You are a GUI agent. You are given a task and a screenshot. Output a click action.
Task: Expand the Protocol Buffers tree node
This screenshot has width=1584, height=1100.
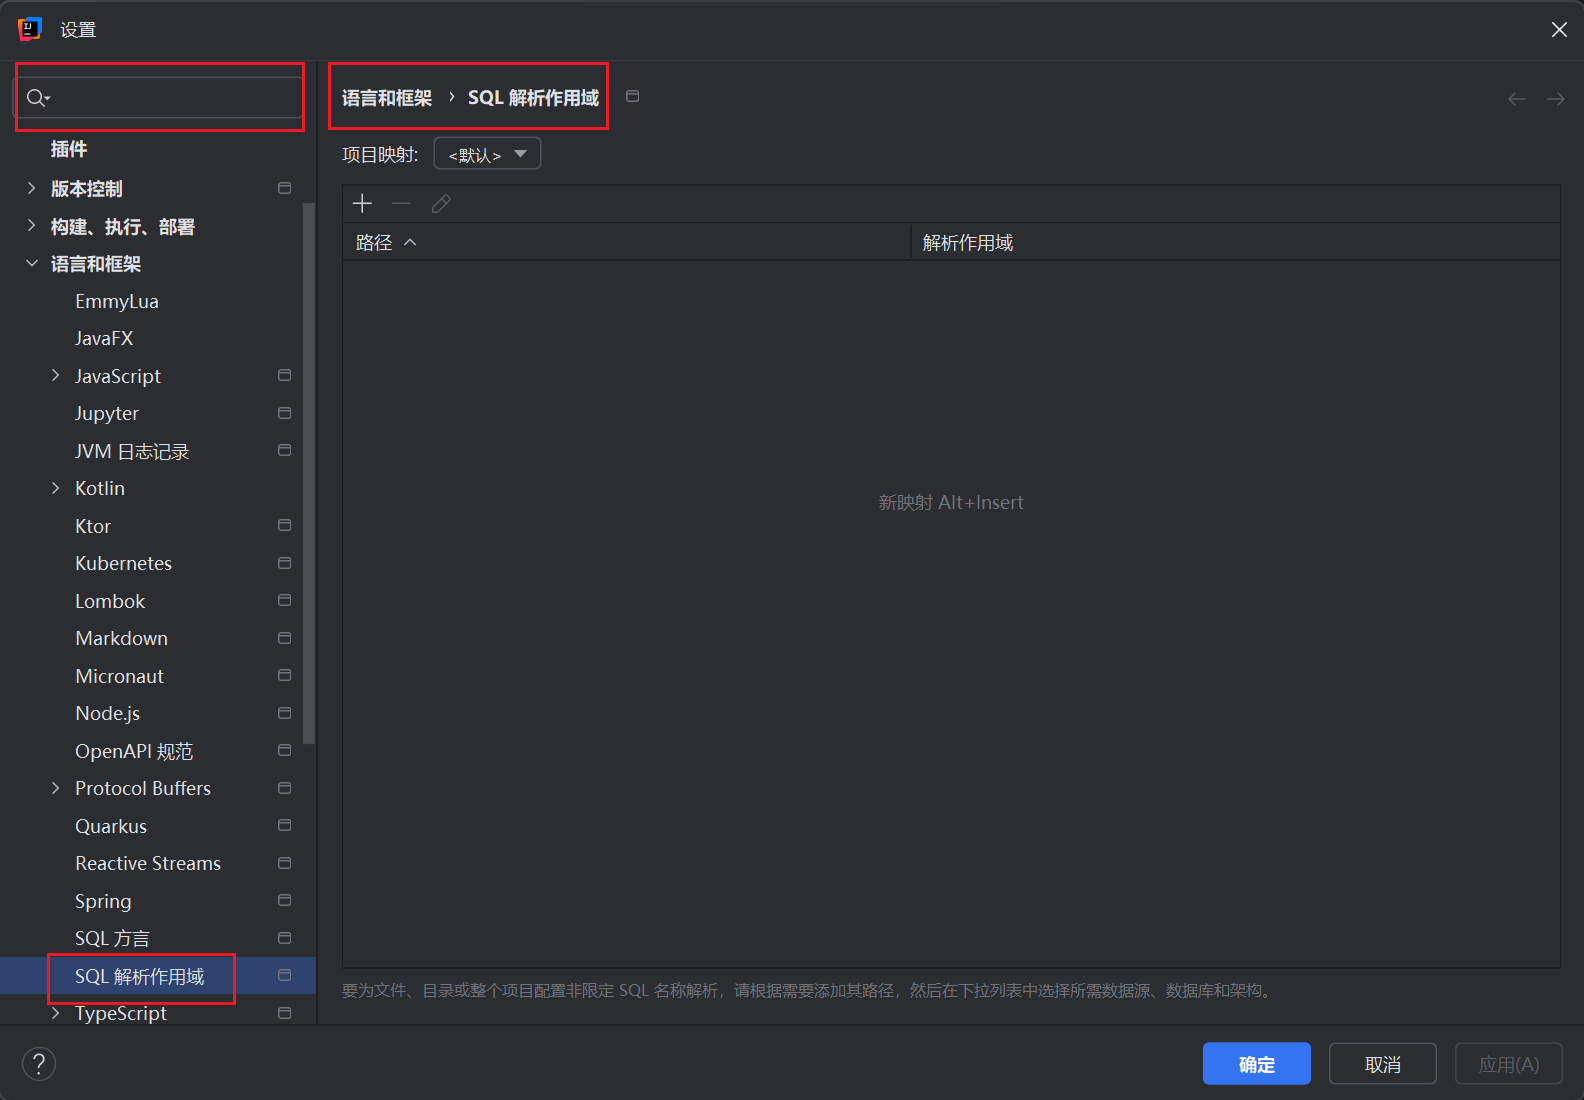(x=55, y=788)
